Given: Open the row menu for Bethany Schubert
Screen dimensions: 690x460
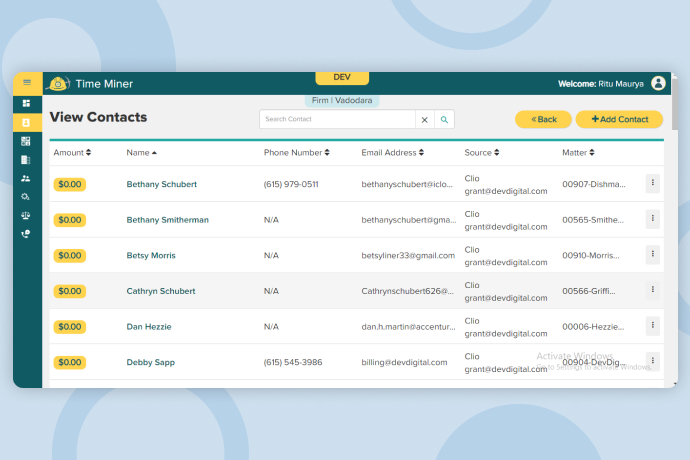Looking at the screenshot, I should [653, 183].
